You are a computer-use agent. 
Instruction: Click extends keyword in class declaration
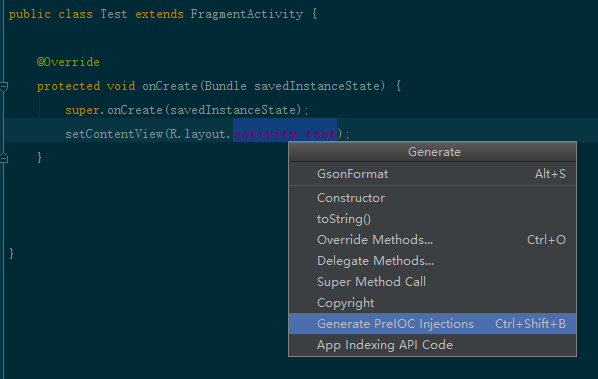coord(159,14)
